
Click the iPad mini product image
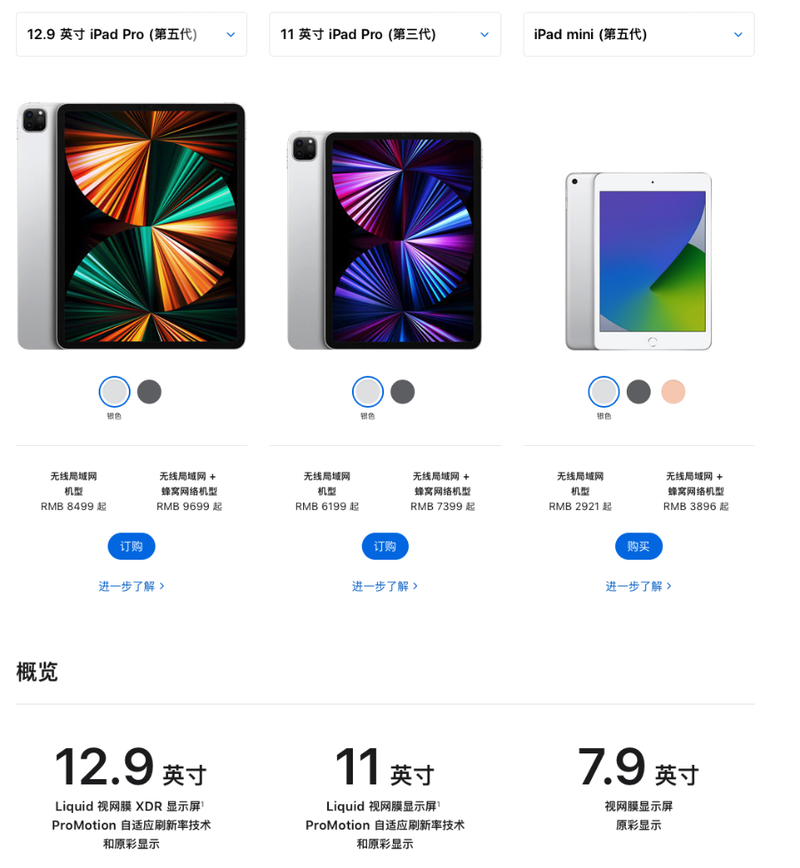tap(638, 261)
